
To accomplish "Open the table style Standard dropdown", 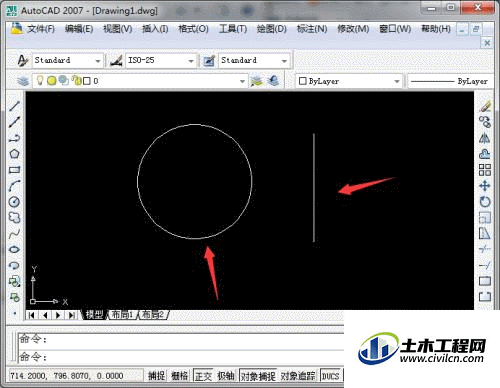I will tap(284, 61).
